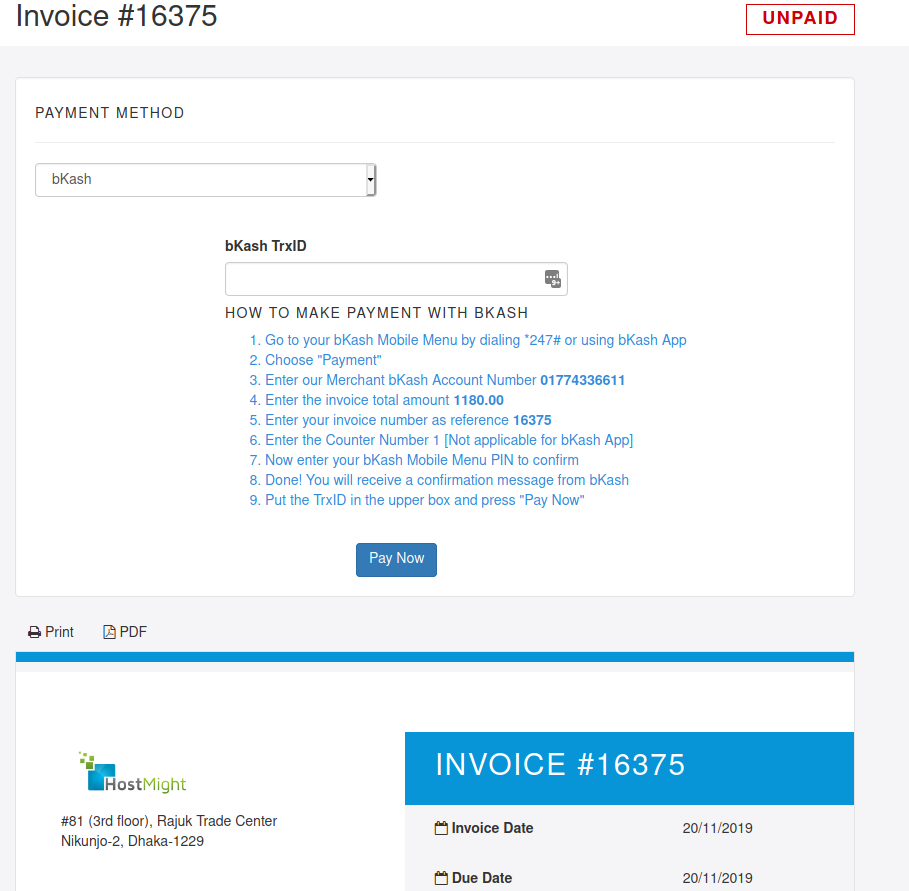Image resolution: width=909 pixels, height=891 pixels.
Task: Click the UNPAID status badge
Action: [800, 19]
